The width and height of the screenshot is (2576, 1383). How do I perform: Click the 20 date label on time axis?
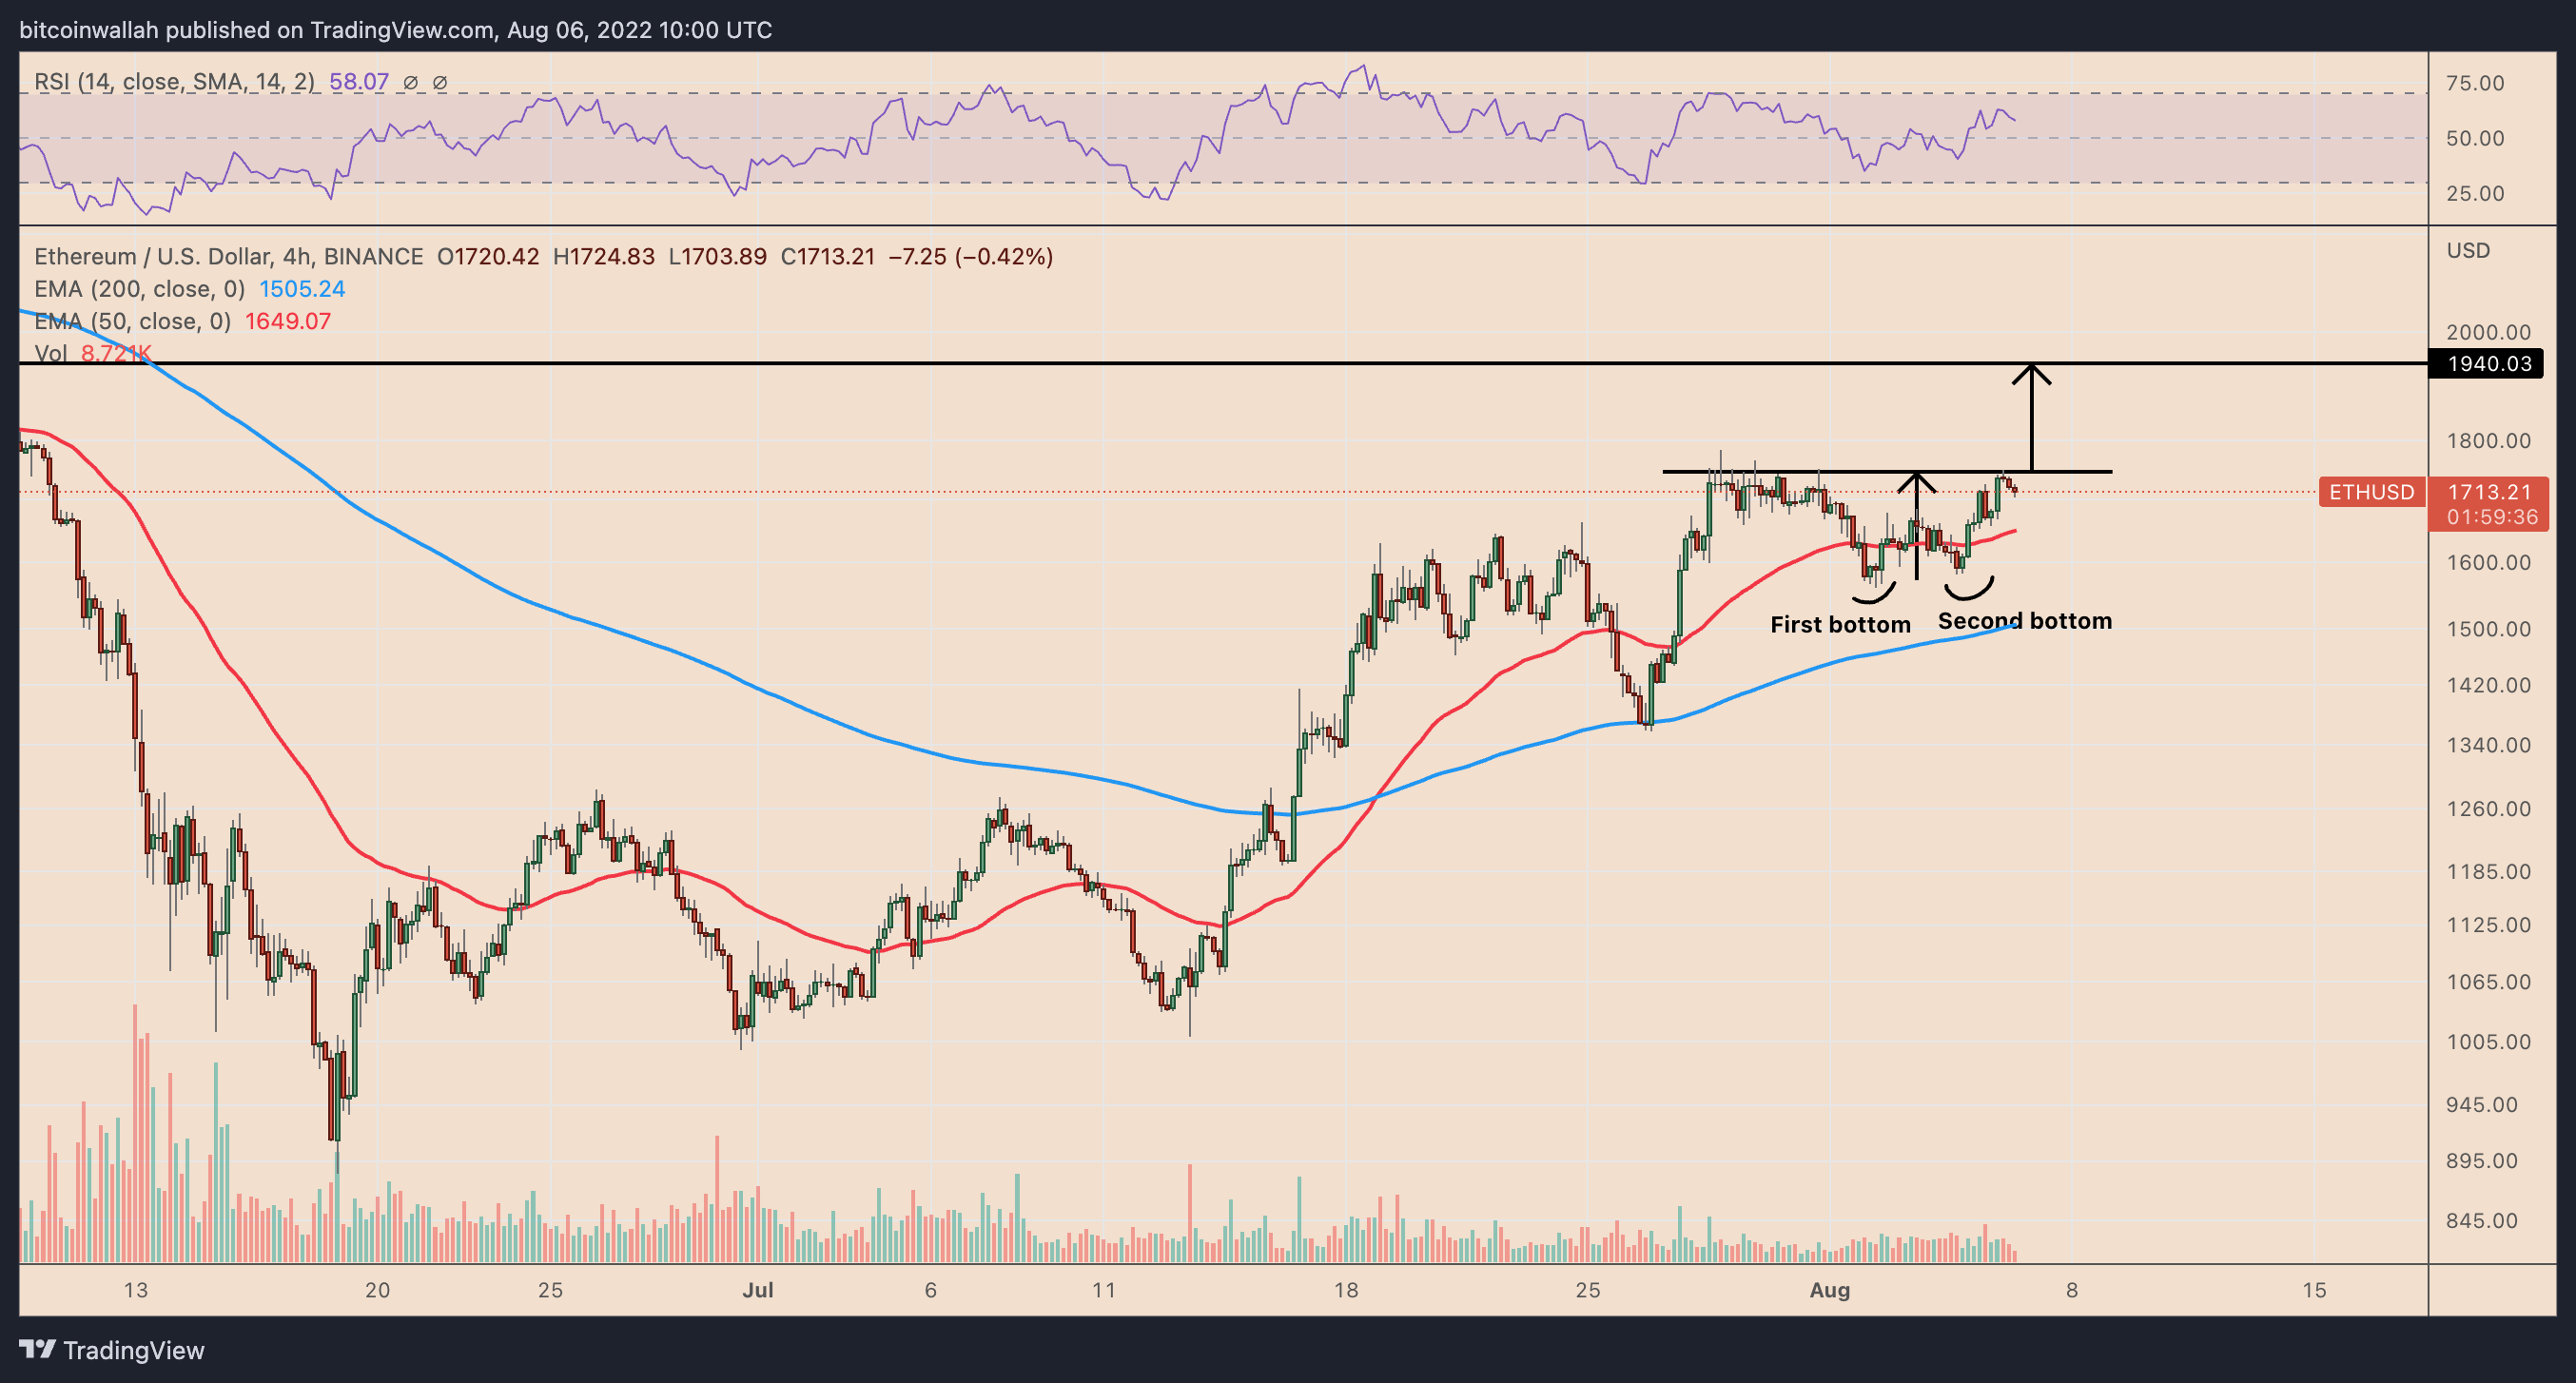tap(377, 1291)
